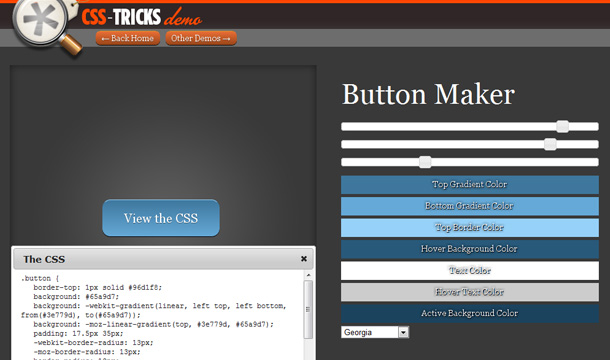This screenshot has width=610, height=360.
Task: Pick the Bottom Gradient Color
Action: [x=470, y=206]
